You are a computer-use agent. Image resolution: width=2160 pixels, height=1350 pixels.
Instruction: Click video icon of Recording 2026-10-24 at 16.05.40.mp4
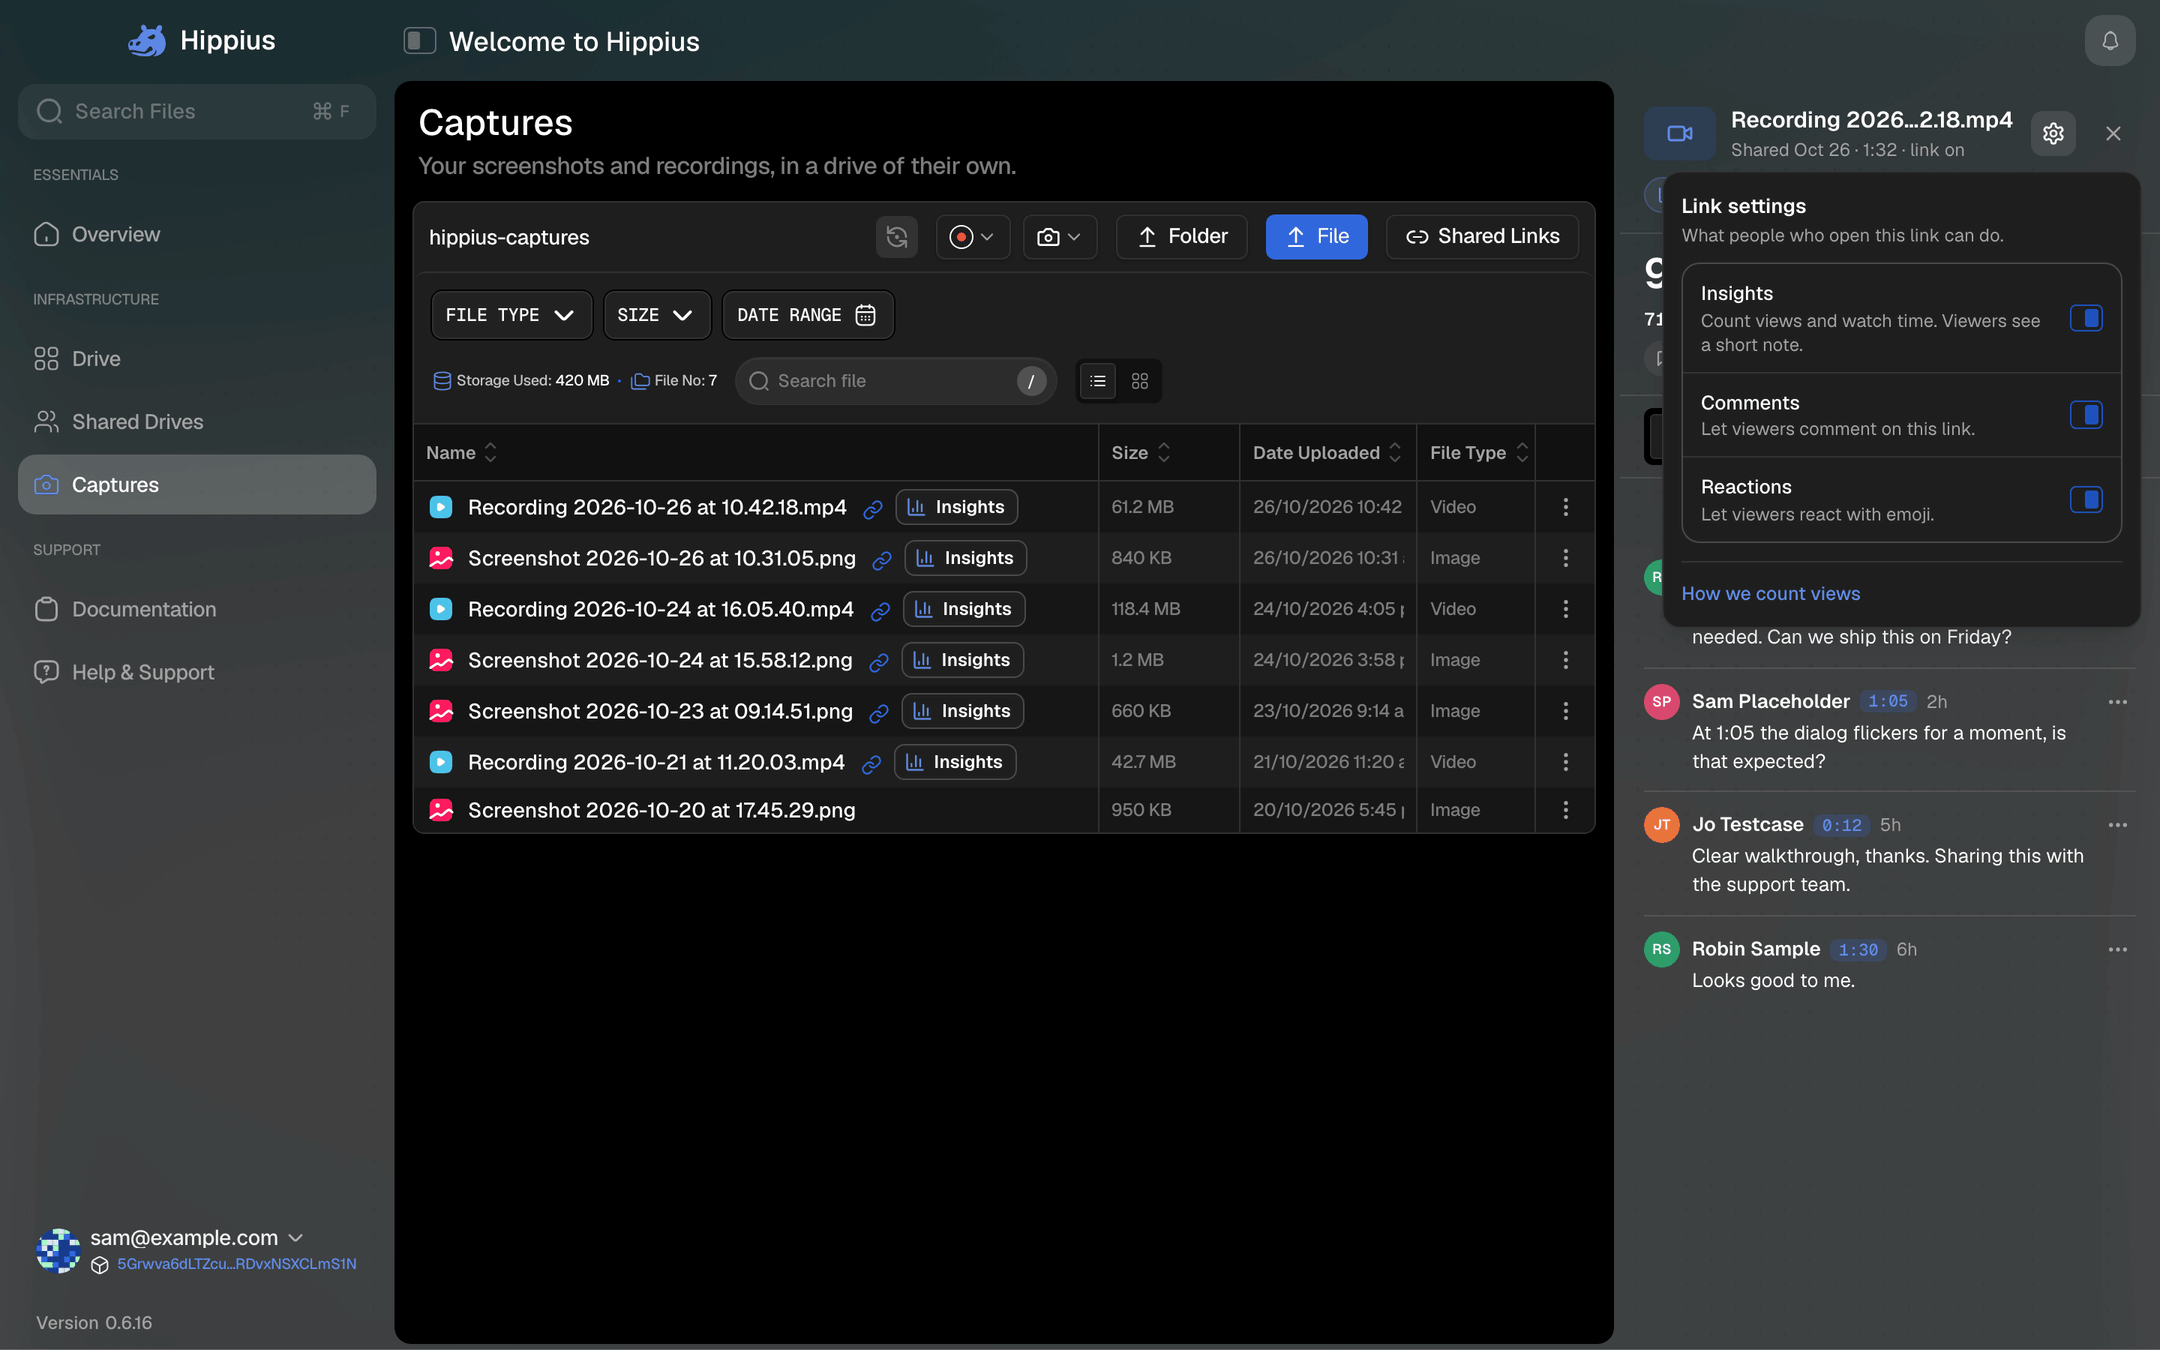[441, 609]
